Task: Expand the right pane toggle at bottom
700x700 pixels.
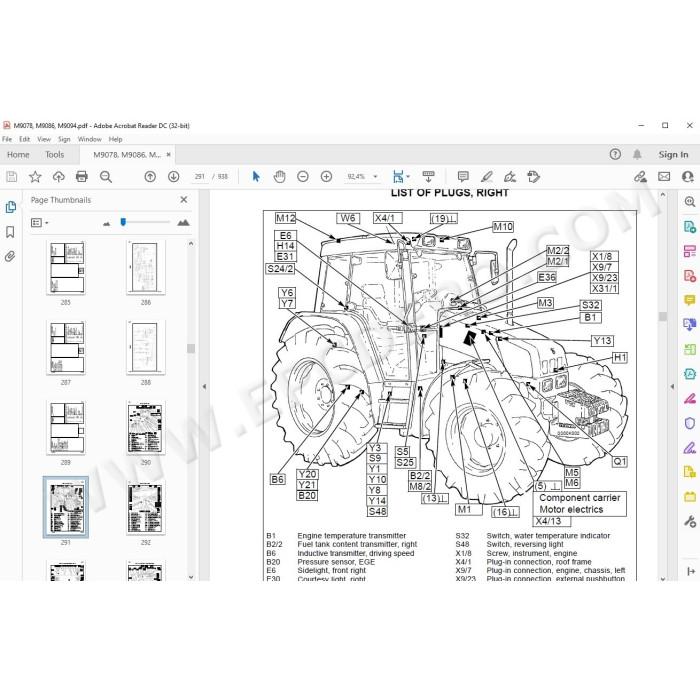Action: (x=691, y=571)
